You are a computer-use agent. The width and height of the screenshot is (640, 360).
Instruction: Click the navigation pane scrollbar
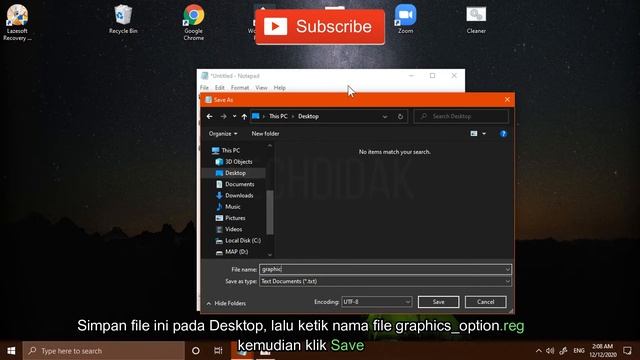click(x=270, y=212)
